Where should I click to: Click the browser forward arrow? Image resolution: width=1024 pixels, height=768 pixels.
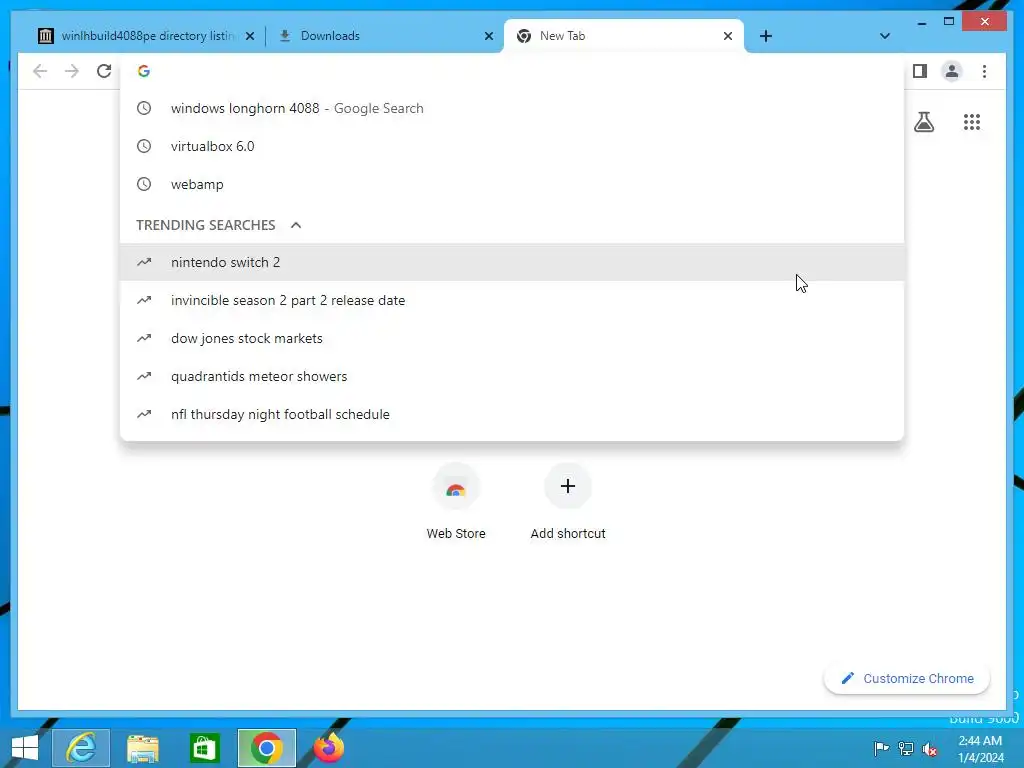[72, 71]
